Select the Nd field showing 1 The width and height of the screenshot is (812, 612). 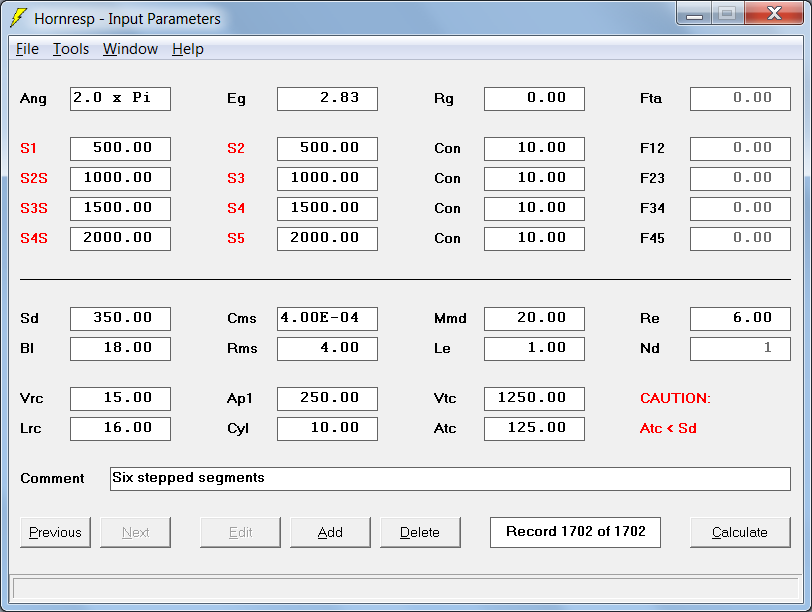pos(741,348)
